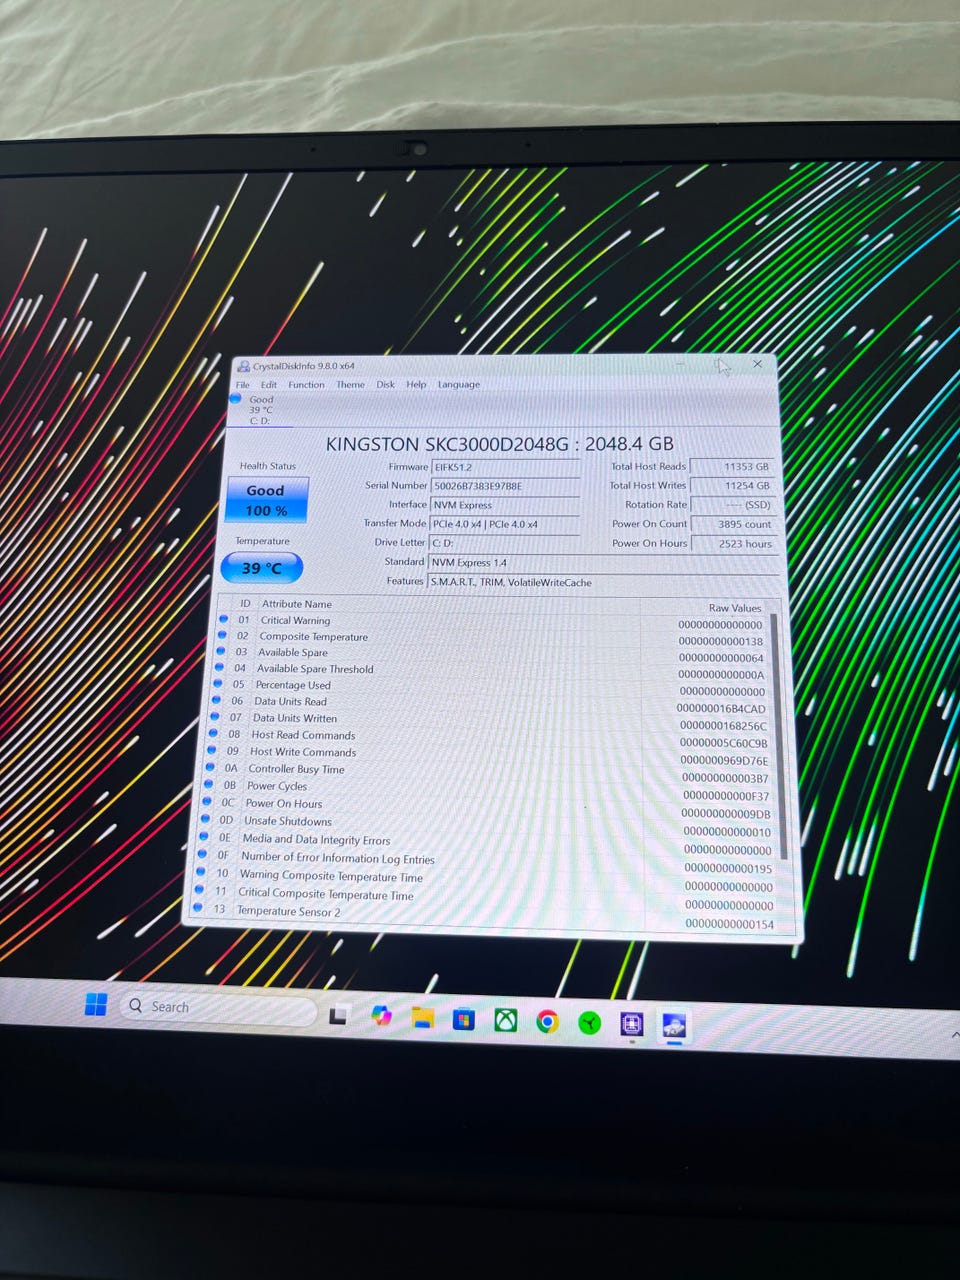The width and height of the screenshot is (960, 1280).
Task: Select the C: D: disk tab
Action: (261, 410)
